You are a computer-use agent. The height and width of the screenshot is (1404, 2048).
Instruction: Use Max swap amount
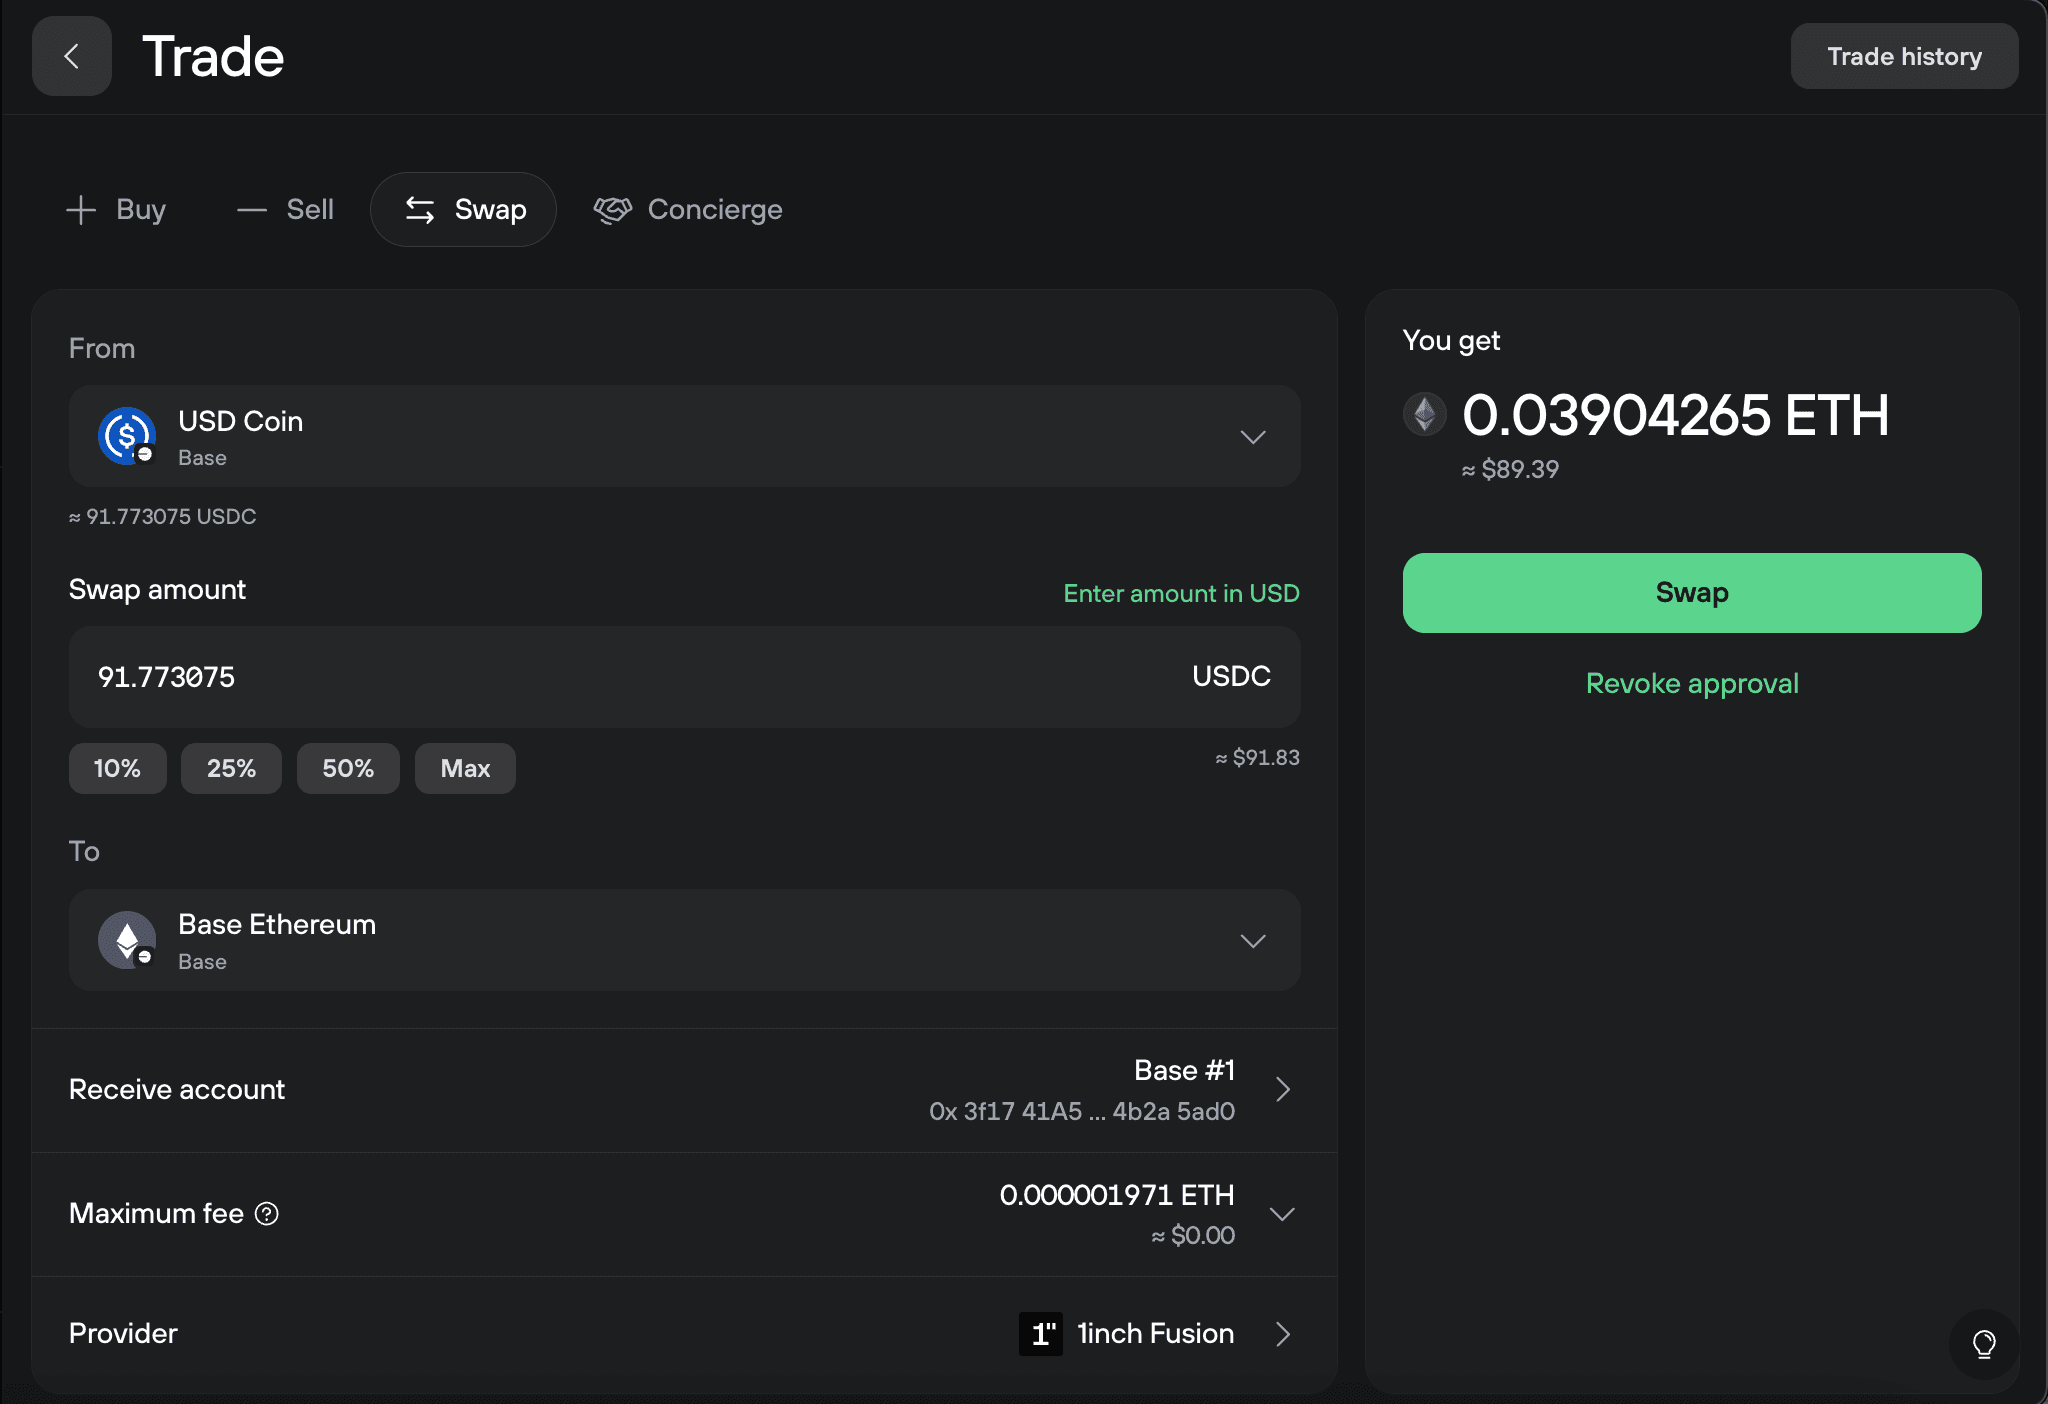point(465,768)
